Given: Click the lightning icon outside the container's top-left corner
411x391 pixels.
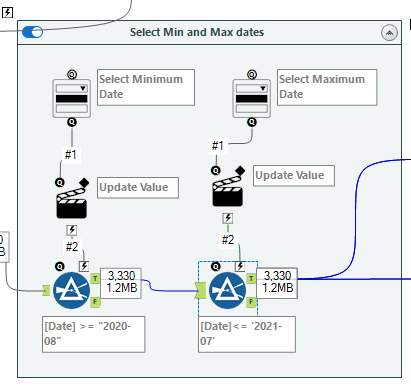Looking at the screenshot, I should click(x=7, y=13).
